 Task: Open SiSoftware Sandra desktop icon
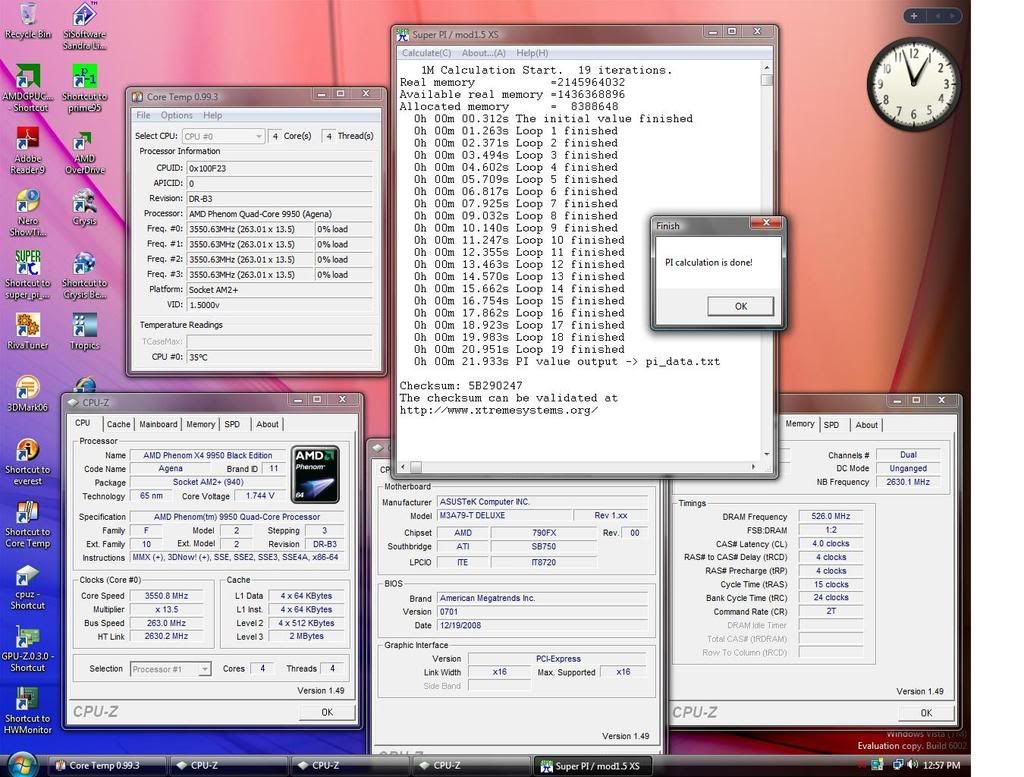click(x=85, y=26)
